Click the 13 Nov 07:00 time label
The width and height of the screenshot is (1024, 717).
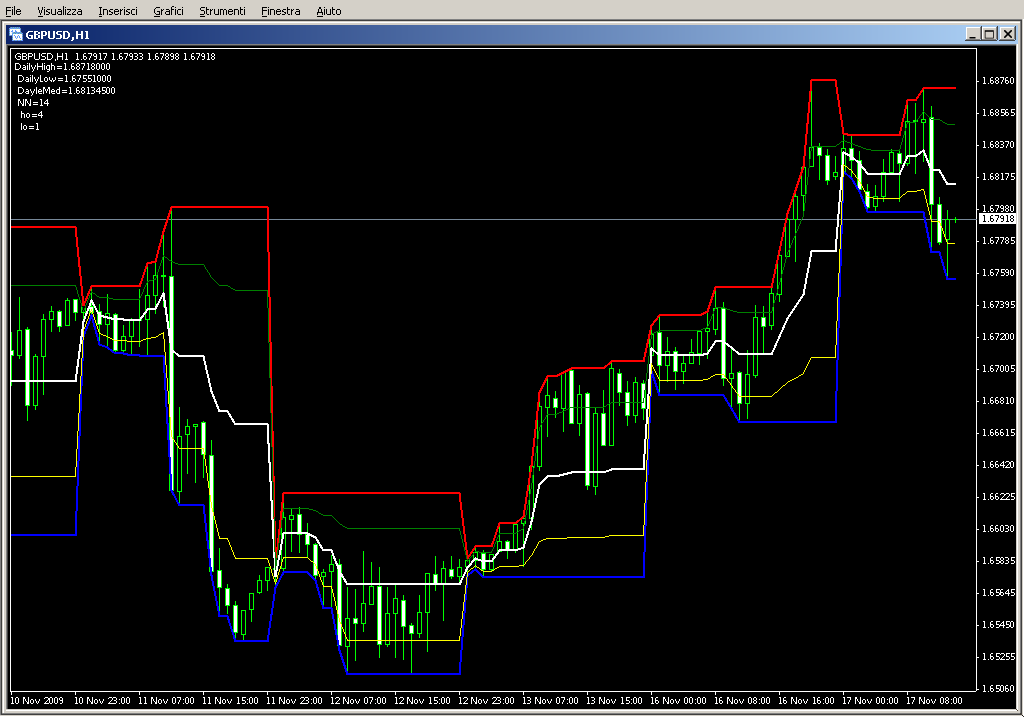point(551,701)
